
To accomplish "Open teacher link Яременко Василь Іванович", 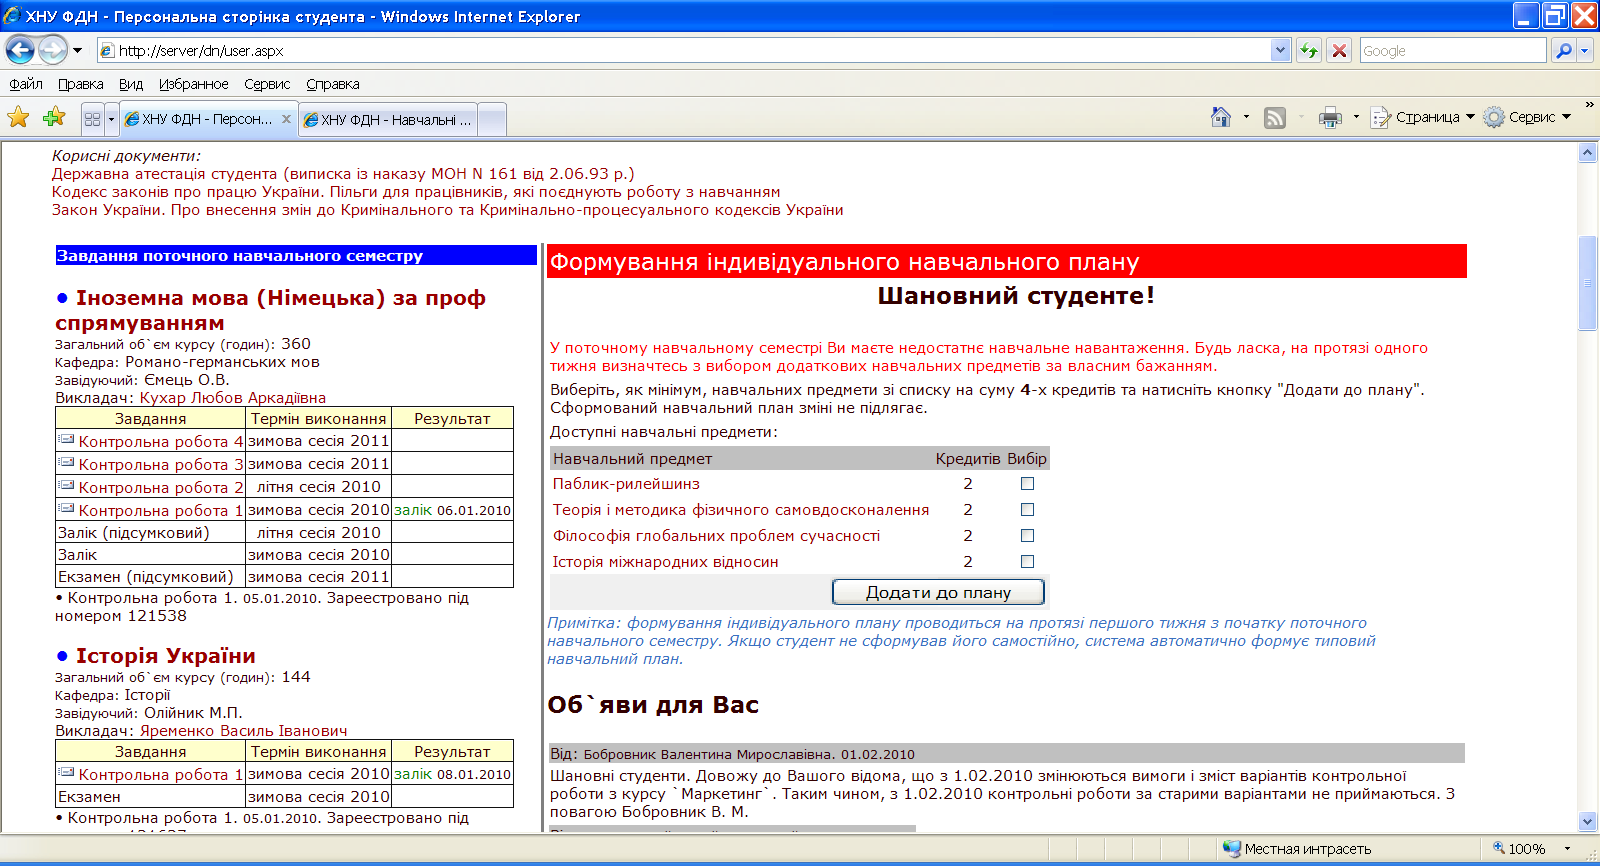I will pos(243,731).
